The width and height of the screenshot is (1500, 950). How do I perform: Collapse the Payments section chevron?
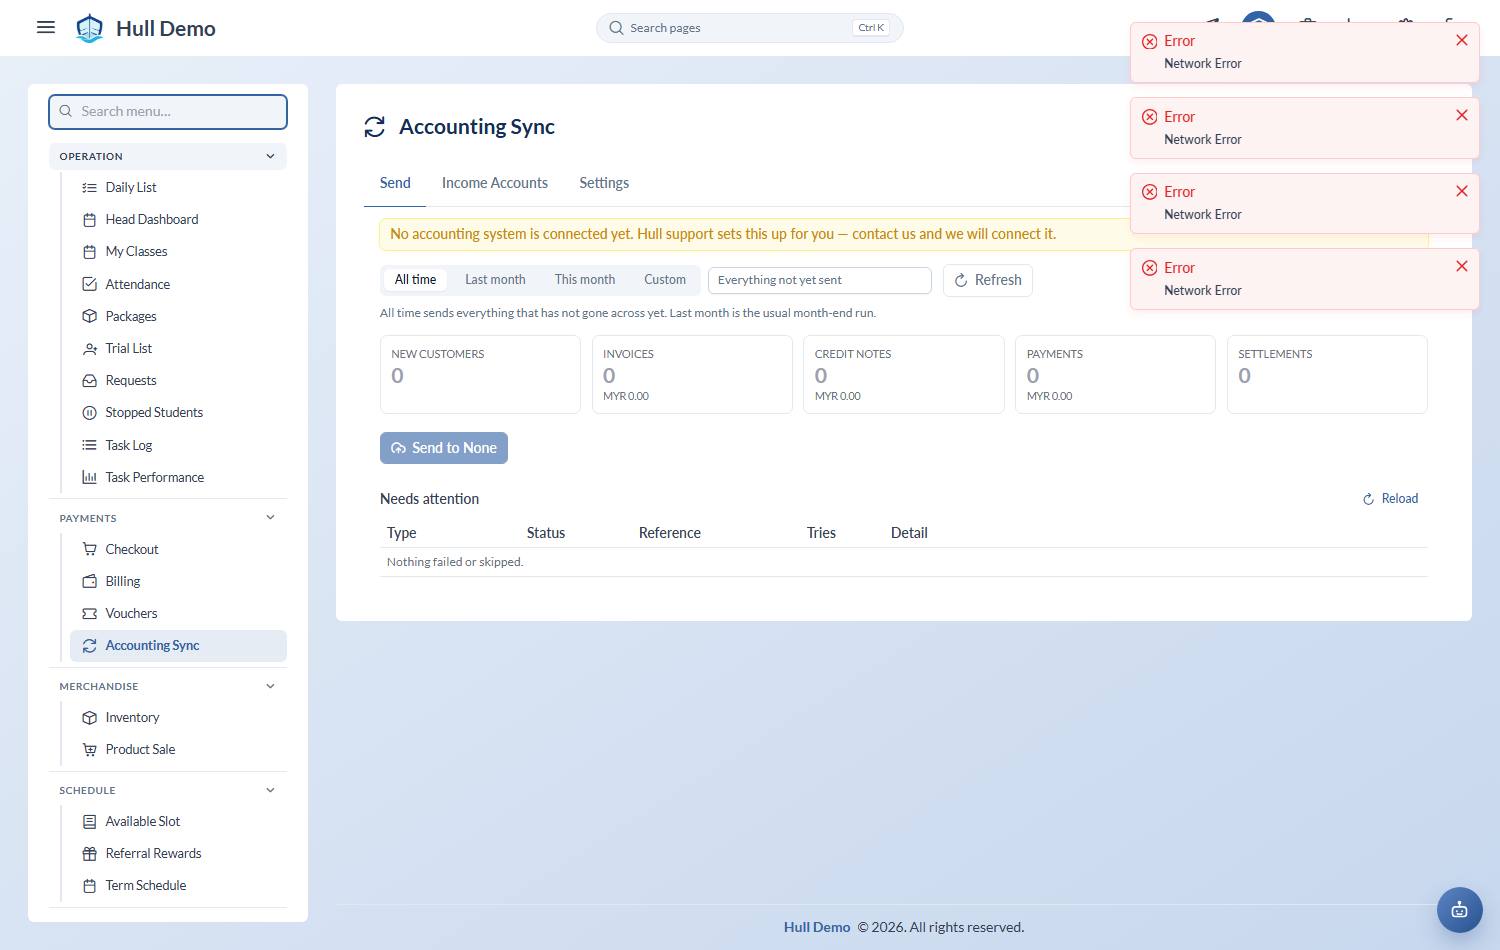click(x=270, y=517)
